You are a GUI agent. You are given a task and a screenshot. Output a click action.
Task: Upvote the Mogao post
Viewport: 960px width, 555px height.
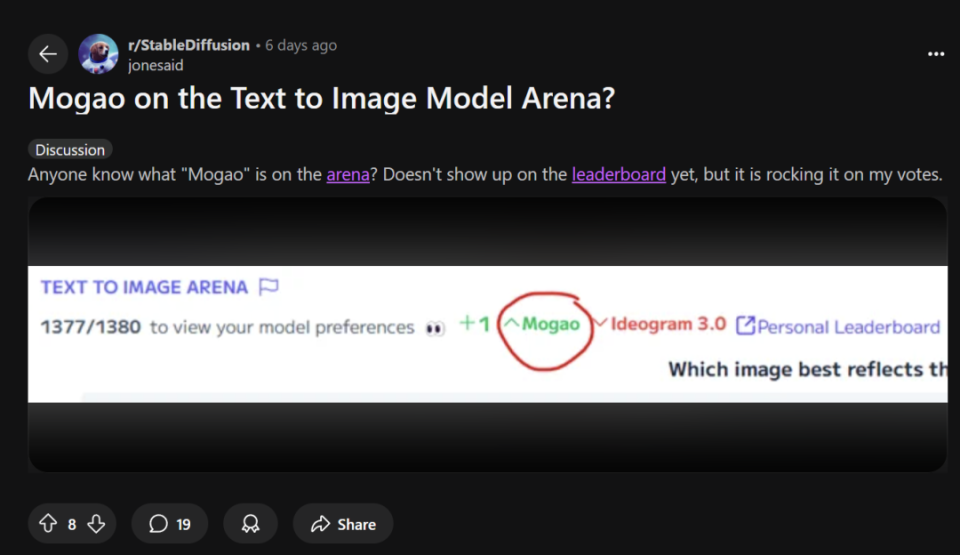[48, 524]
